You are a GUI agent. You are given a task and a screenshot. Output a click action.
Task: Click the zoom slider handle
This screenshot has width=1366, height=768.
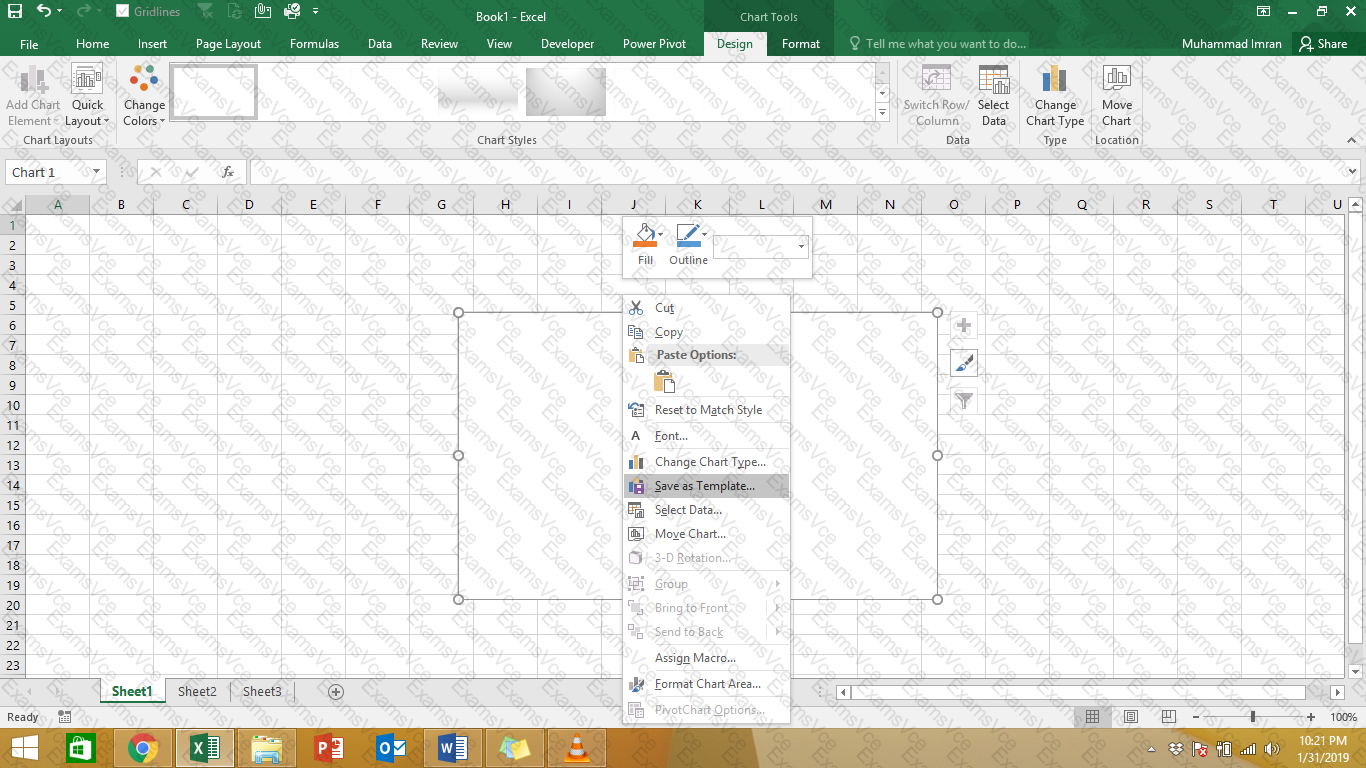coord(1253,717)
